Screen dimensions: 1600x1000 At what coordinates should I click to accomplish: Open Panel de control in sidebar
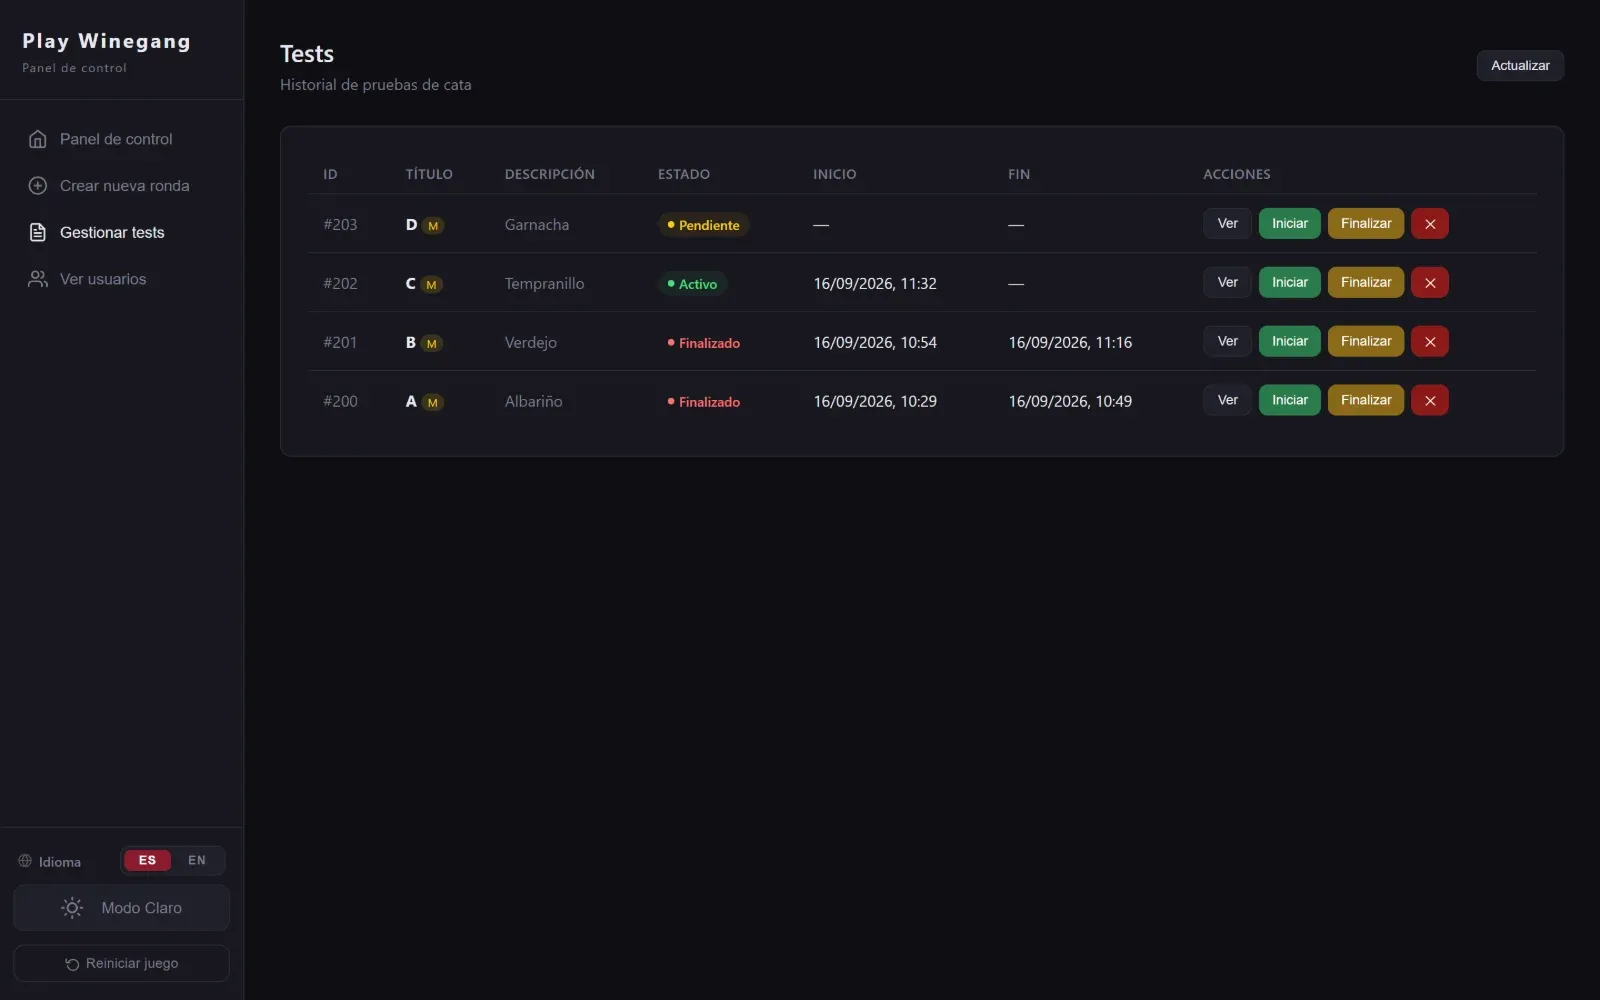(x=122, y=139)
